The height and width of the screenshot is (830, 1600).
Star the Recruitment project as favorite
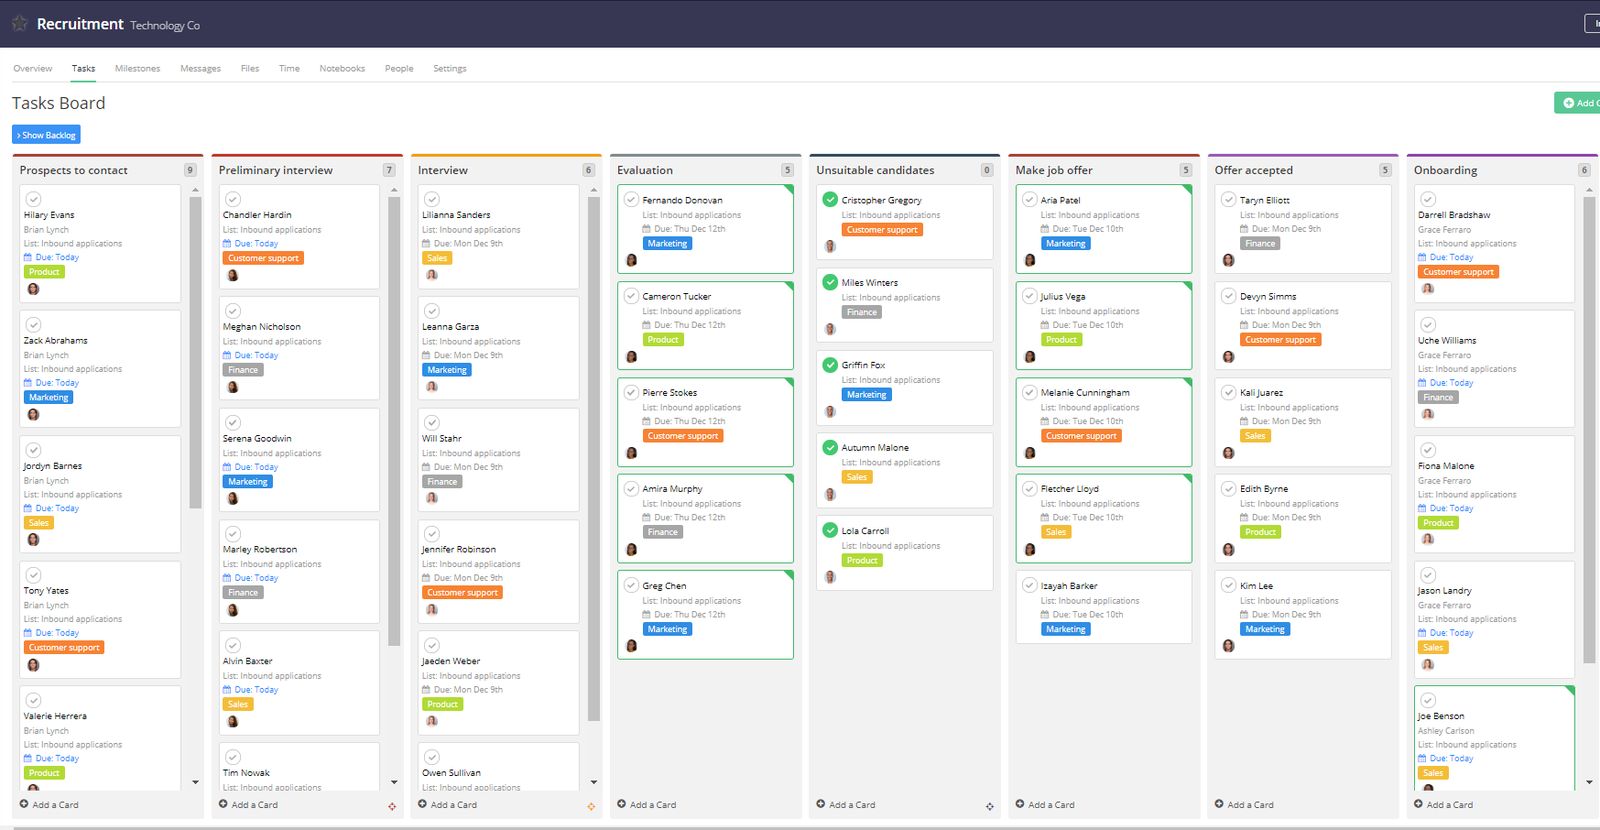click(19, 23)
